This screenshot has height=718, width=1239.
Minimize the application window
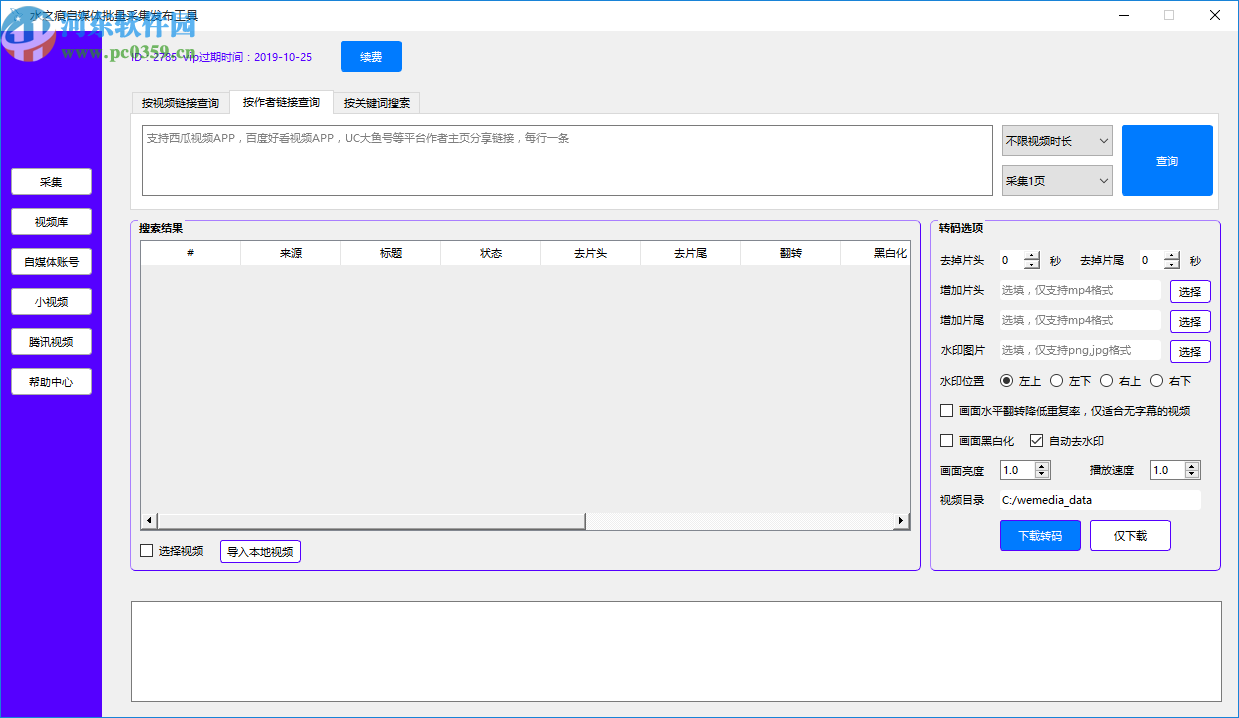1124,15
